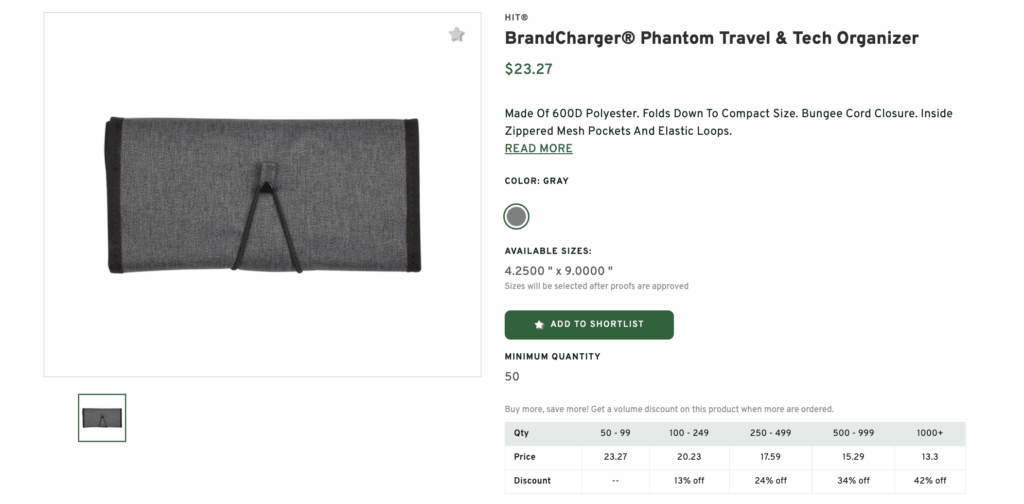The height and width of the screenshot is (504, 1024).
Task: Click the main gray organizer product image
Action: [262, 195]
